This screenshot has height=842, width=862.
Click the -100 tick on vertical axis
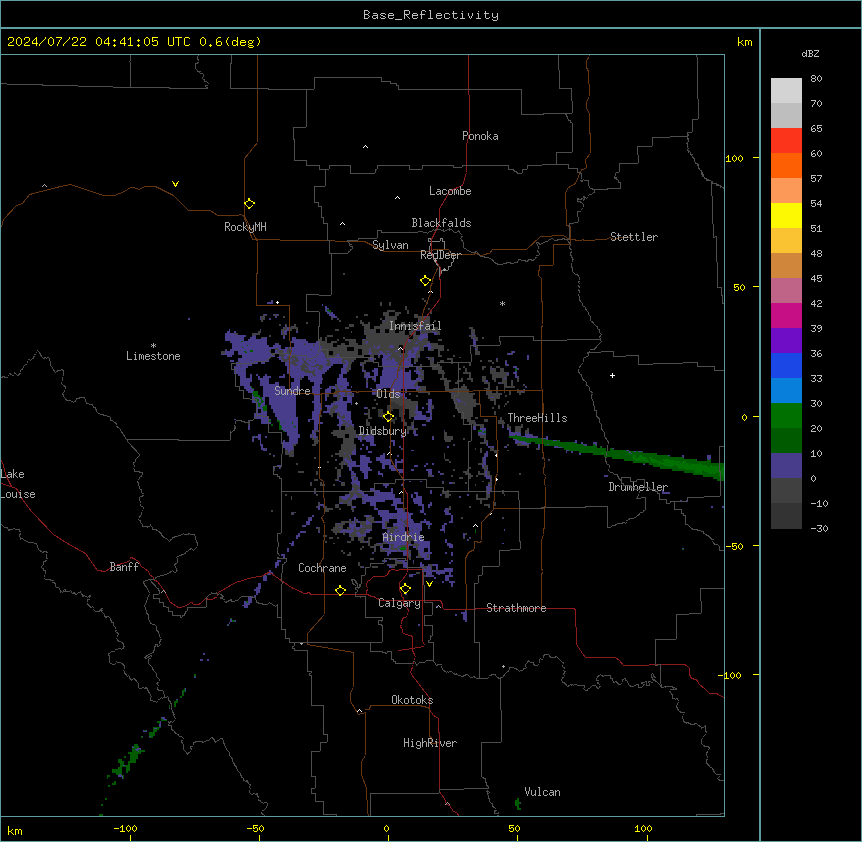(x=731, y=675)
